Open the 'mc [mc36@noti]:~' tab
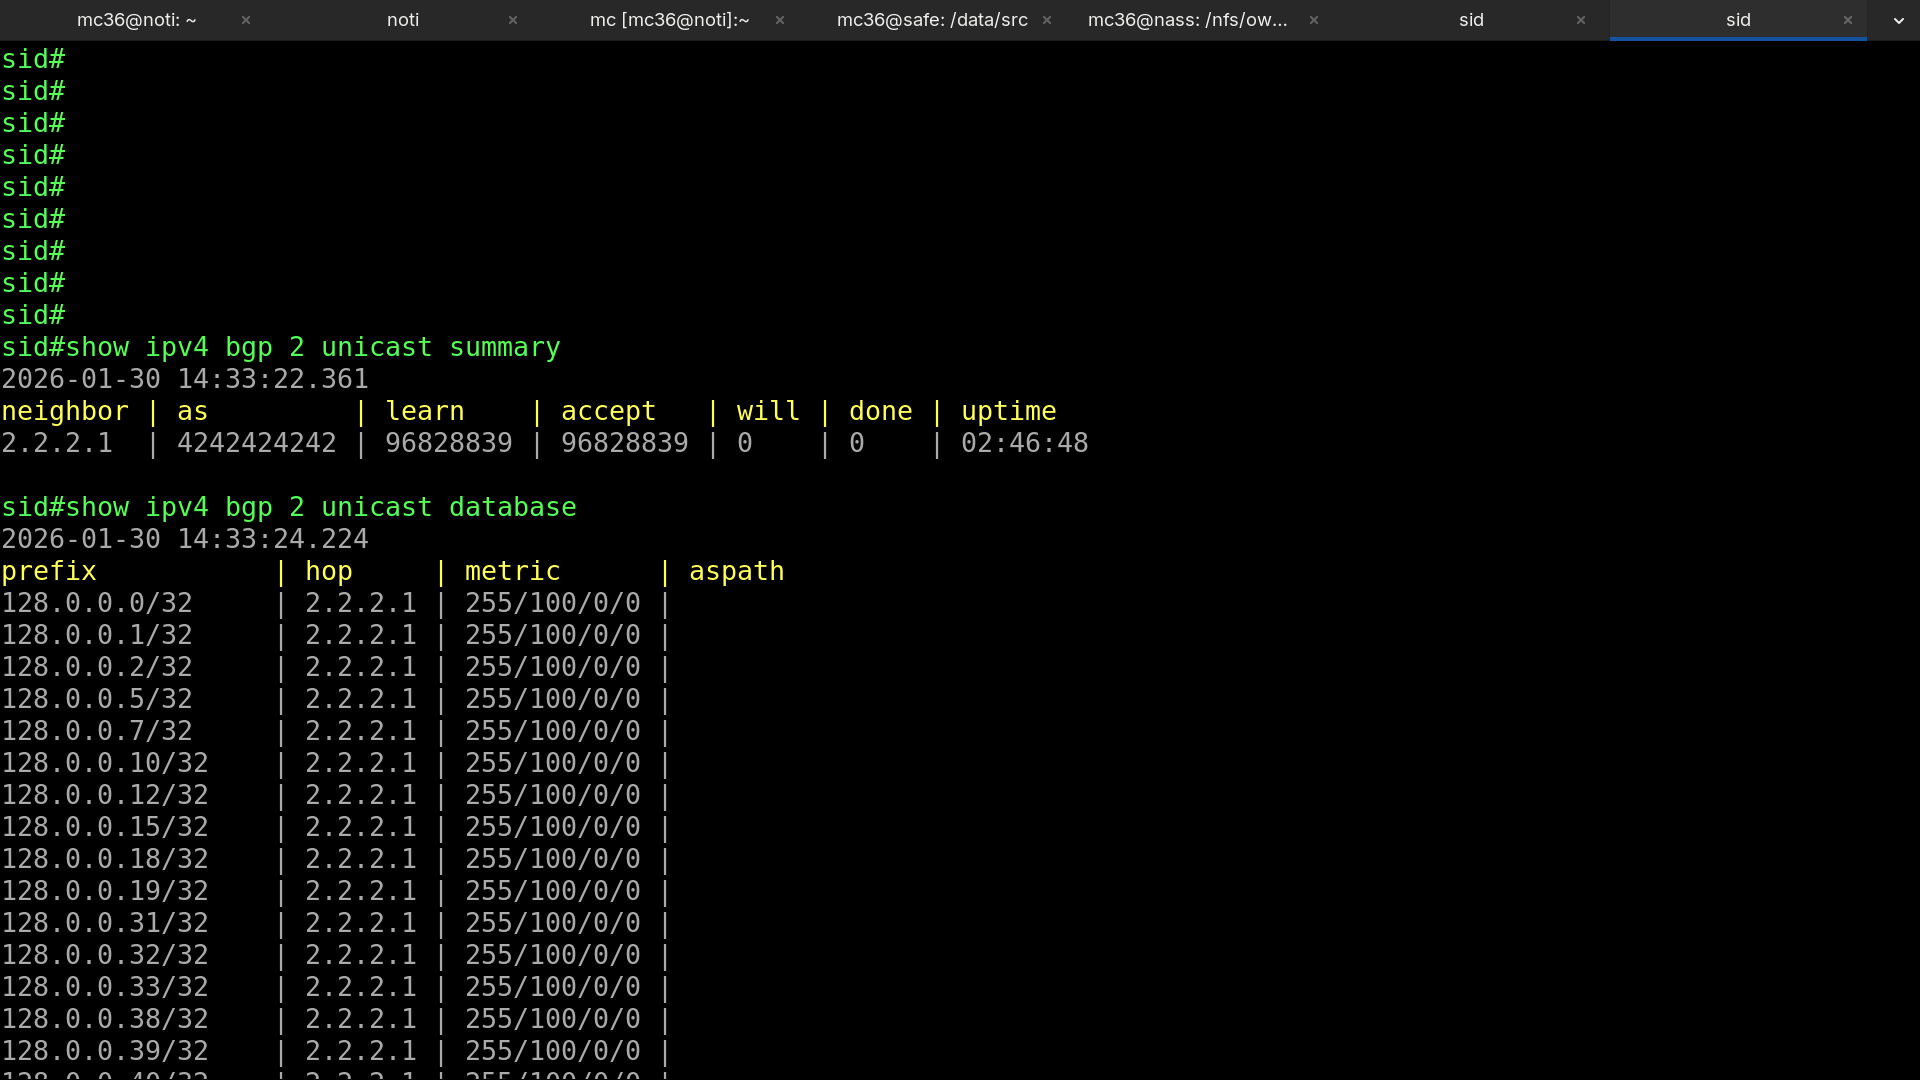 point(669,20)
